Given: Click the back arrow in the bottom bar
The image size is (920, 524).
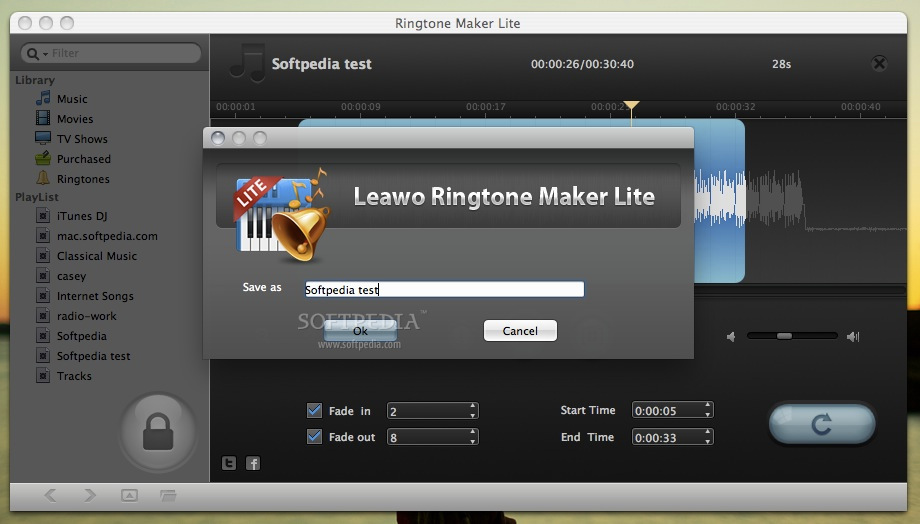Looking at the screenshot, I should click(x=50, y=495).
